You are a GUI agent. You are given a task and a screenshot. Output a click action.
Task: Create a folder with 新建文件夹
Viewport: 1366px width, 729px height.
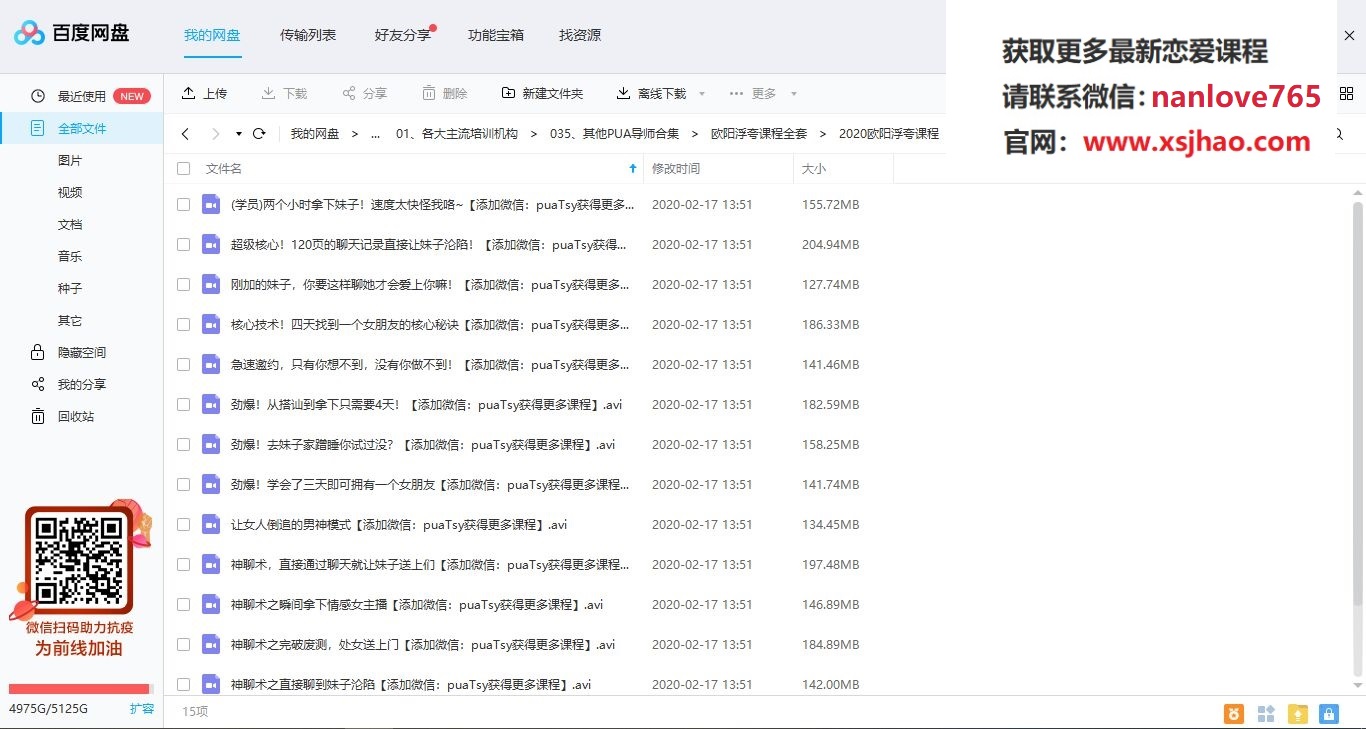[542, 93]
